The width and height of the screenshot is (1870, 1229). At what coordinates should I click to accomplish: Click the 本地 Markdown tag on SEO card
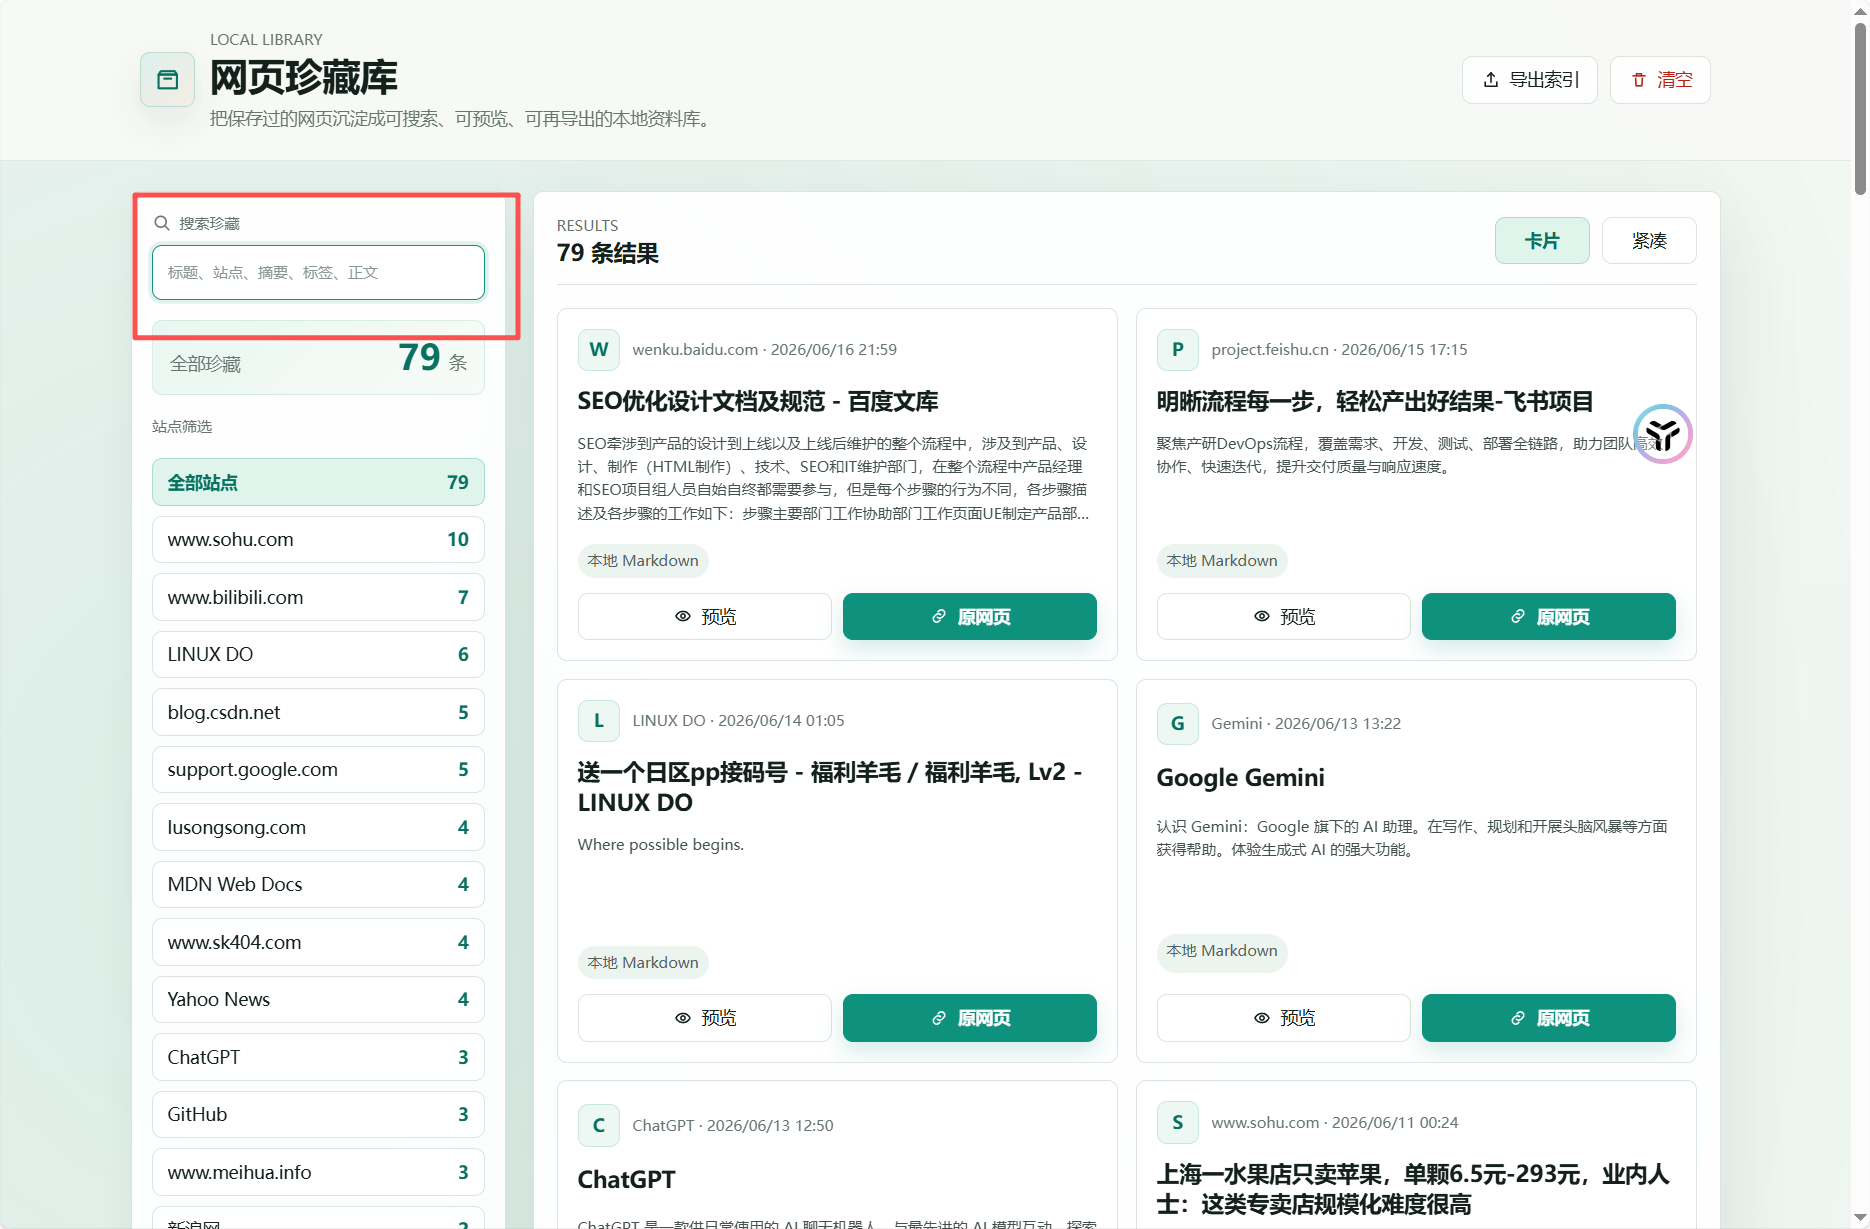[x=643, y=561]
